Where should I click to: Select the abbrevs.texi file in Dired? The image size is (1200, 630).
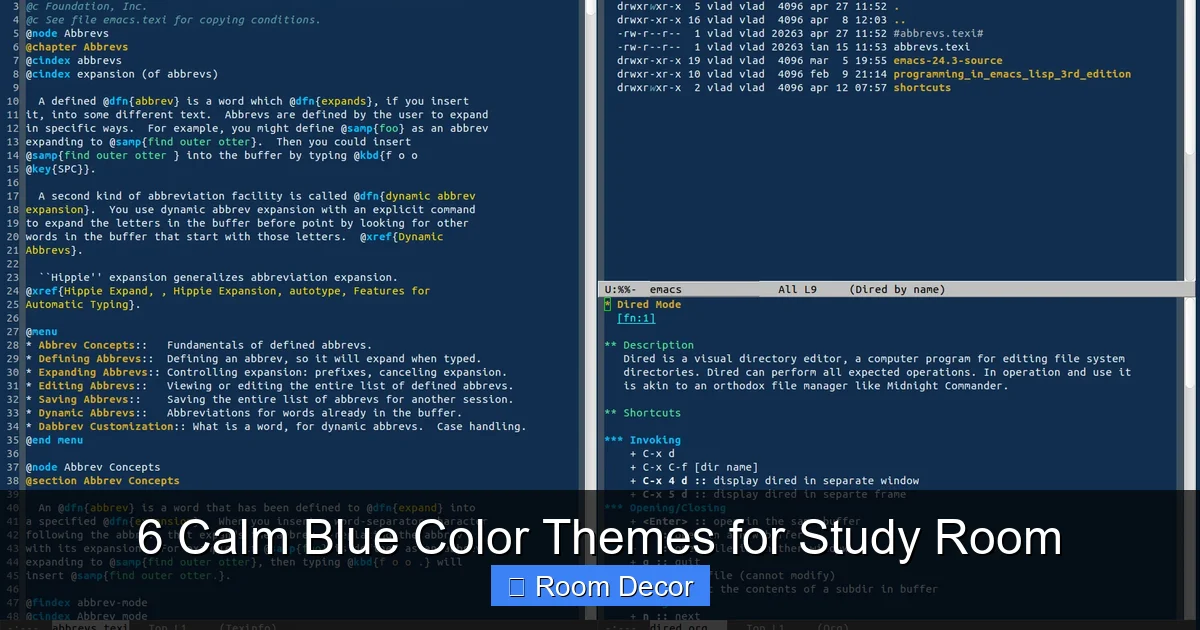(931, 47)
